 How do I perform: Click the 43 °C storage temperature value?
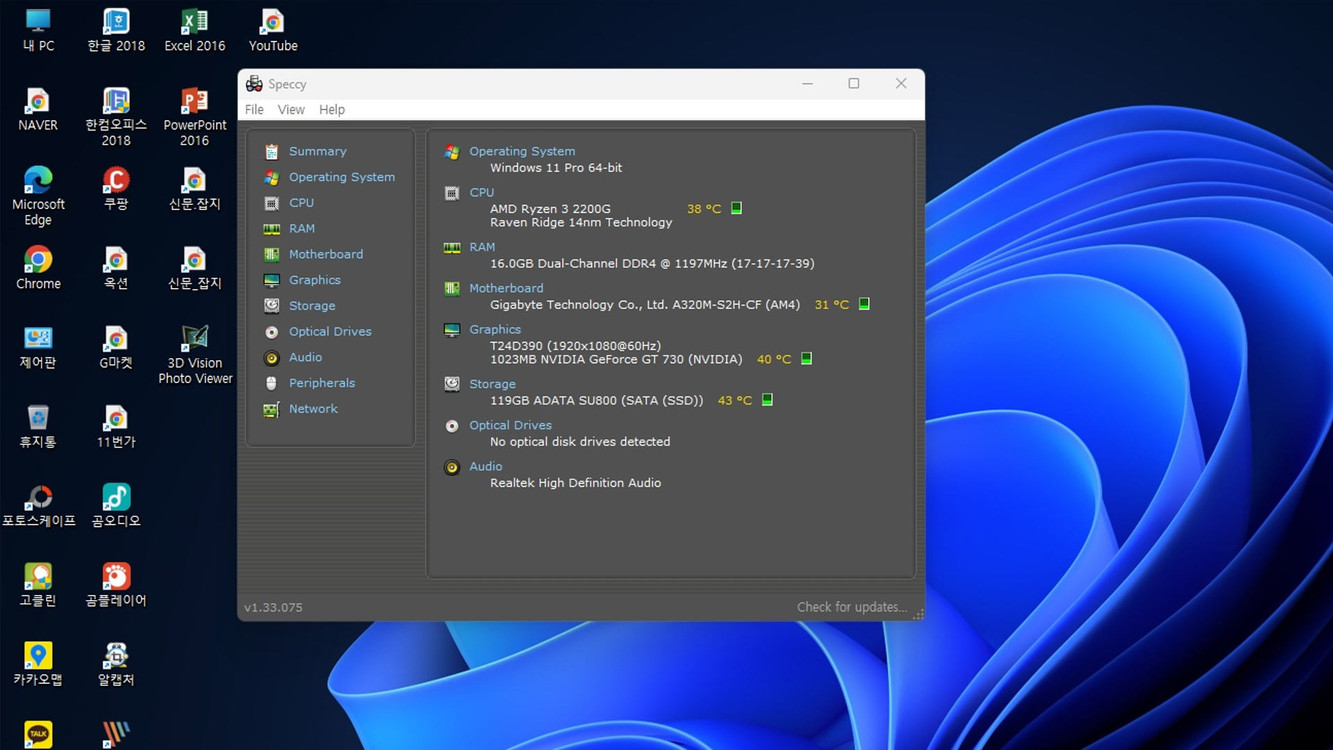(x=735, y=400)
